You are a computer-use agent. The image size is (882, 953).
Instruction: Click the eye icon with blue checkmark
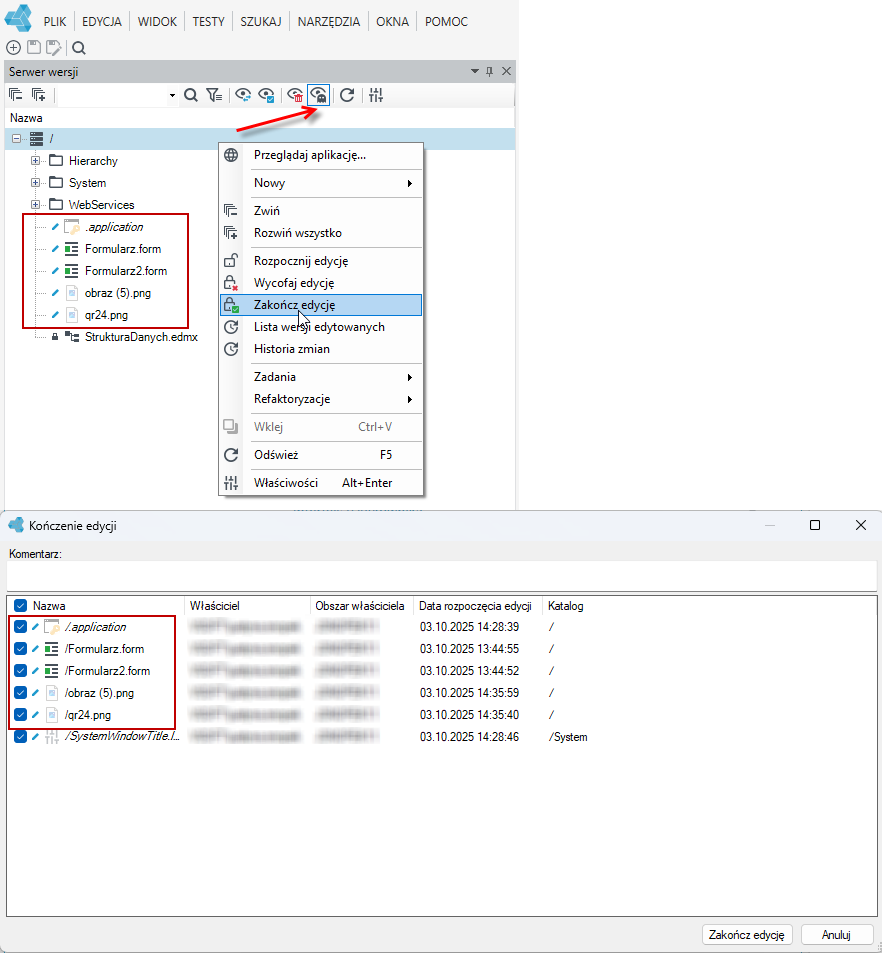(266, 95)
